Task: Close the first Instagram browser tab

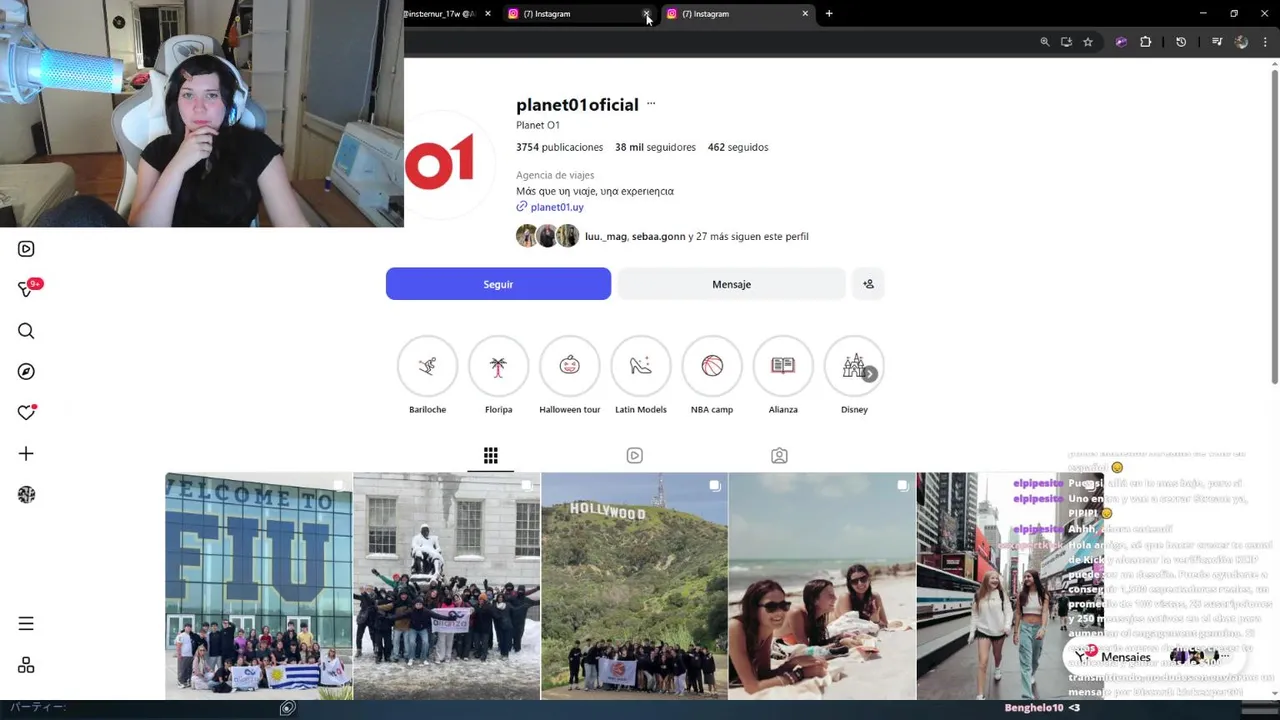Action: (x=646, y=14)
